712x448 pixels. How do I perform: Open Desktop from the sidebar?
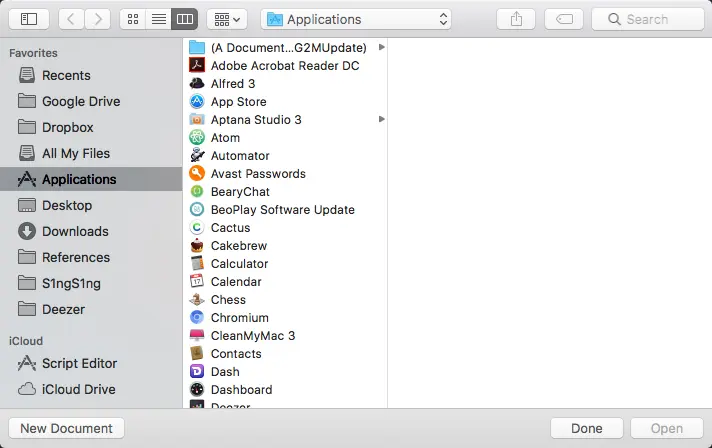point(91,205)
